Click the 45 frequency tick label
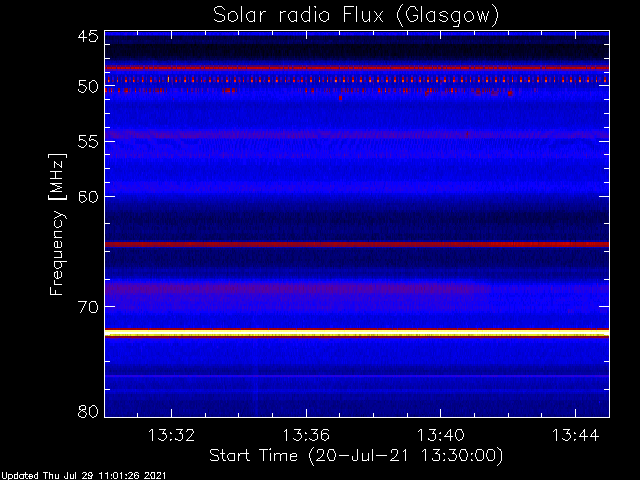The height and width of the screenshot is (480, 640). pyautogui.click(x=88, y=36)
